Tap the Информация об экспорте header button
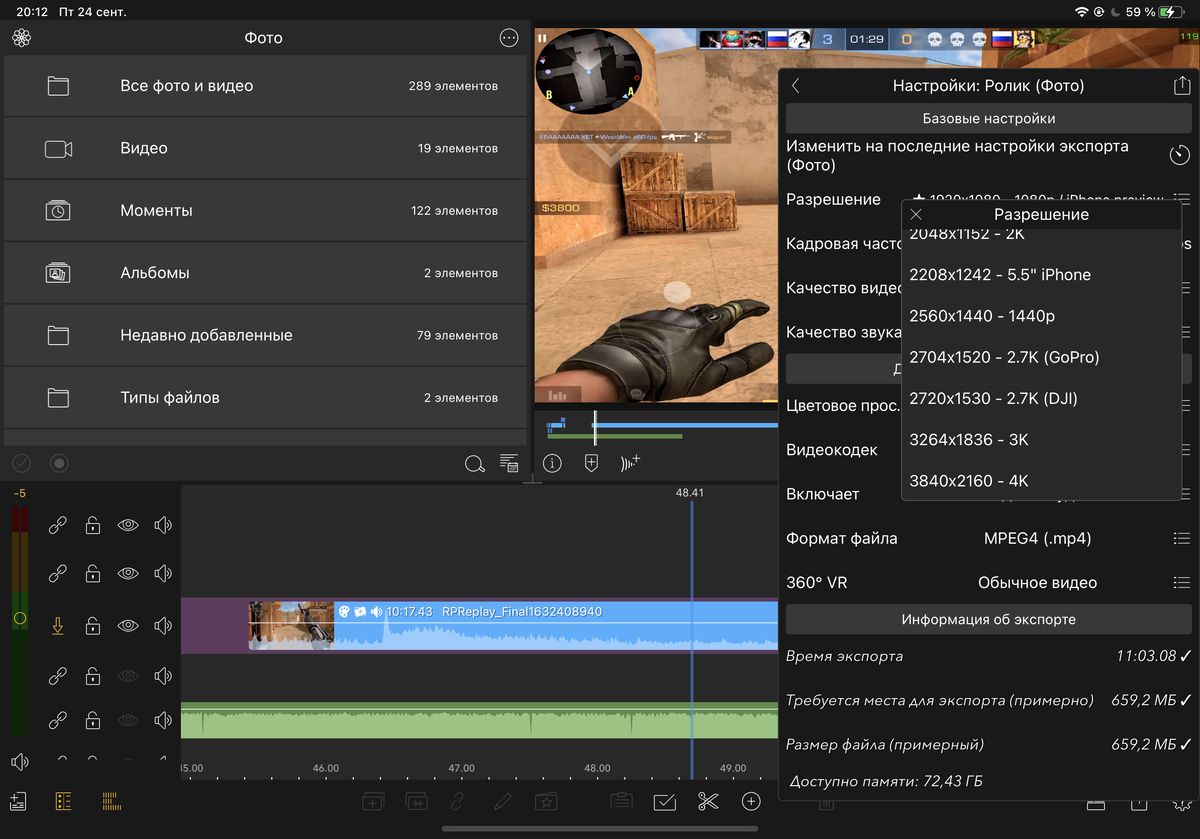 point(988,619)
